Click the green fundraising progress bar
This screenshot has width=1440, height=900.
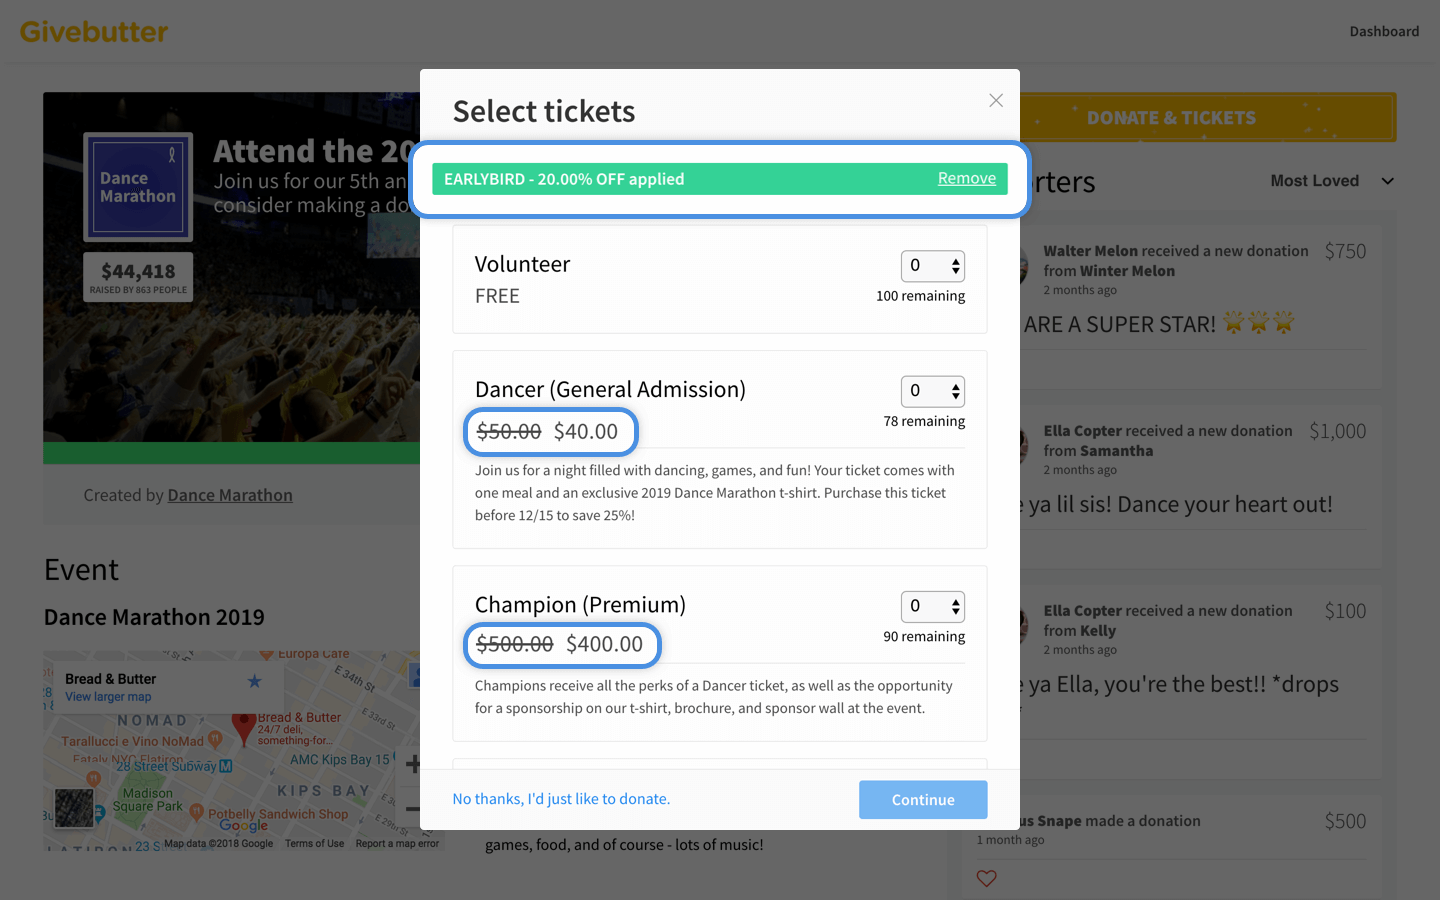pyautogui.click(x=231, y=453)
